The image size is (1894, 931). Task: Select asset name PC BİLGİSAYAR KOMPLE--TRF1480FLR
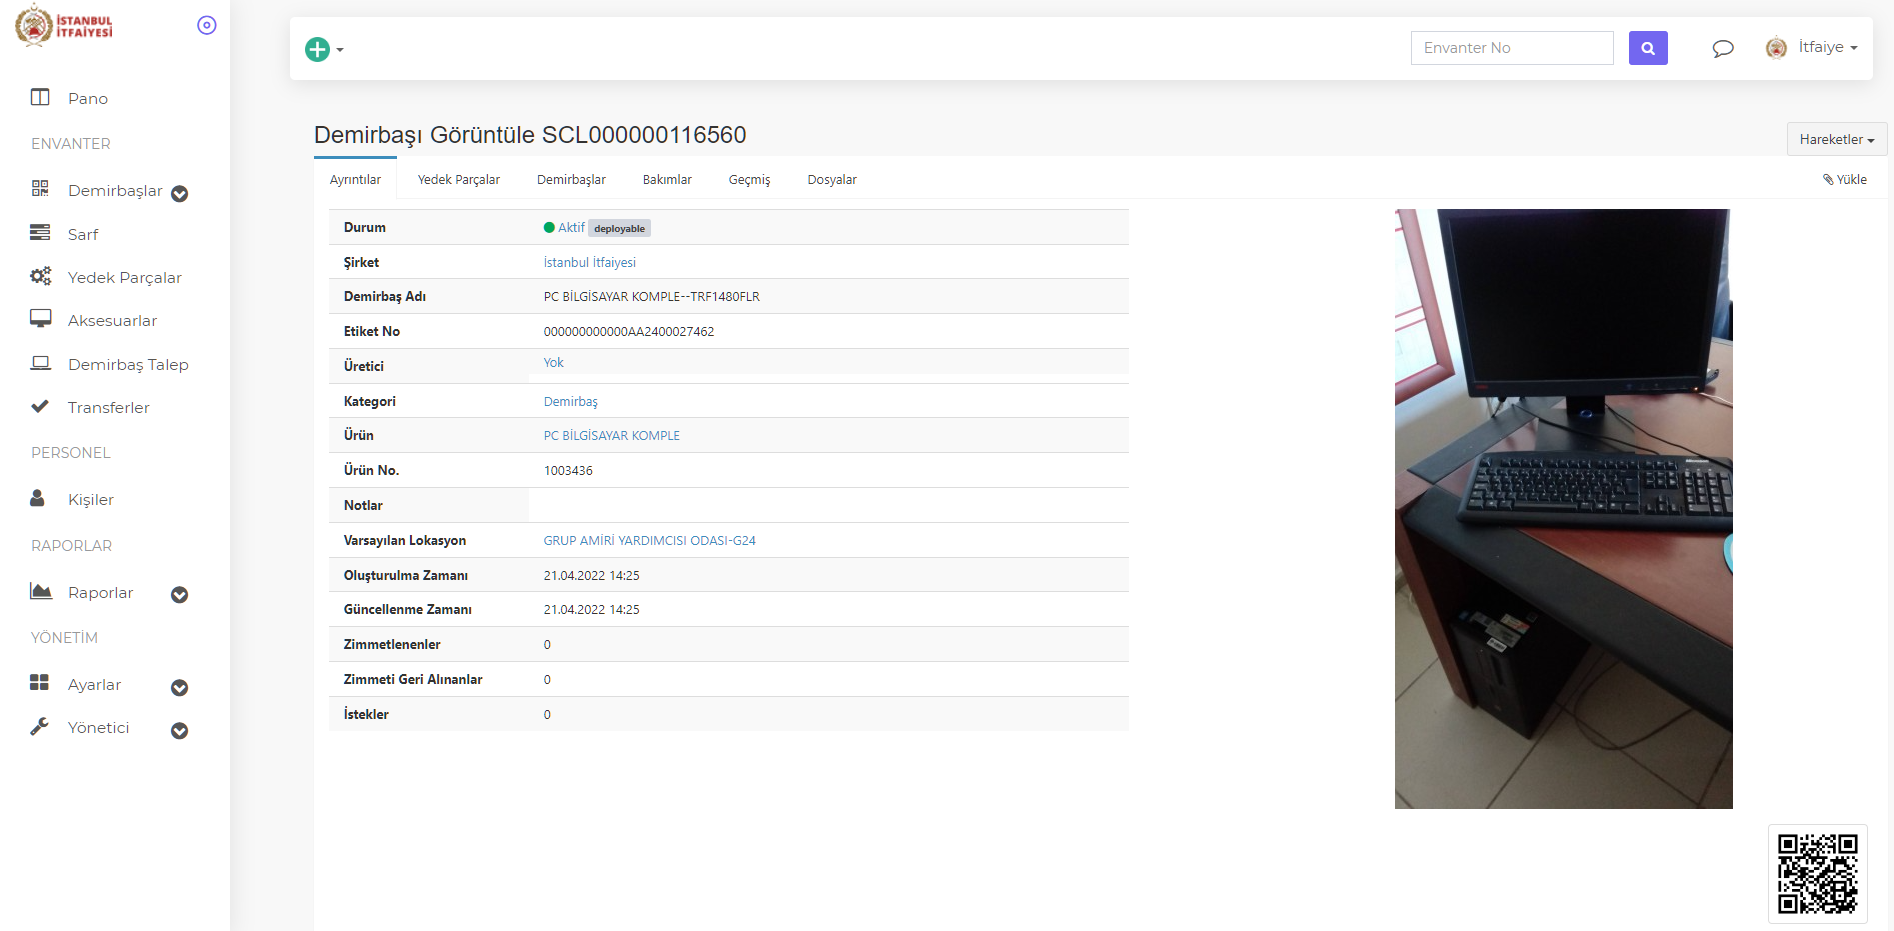tap(652, 296)
